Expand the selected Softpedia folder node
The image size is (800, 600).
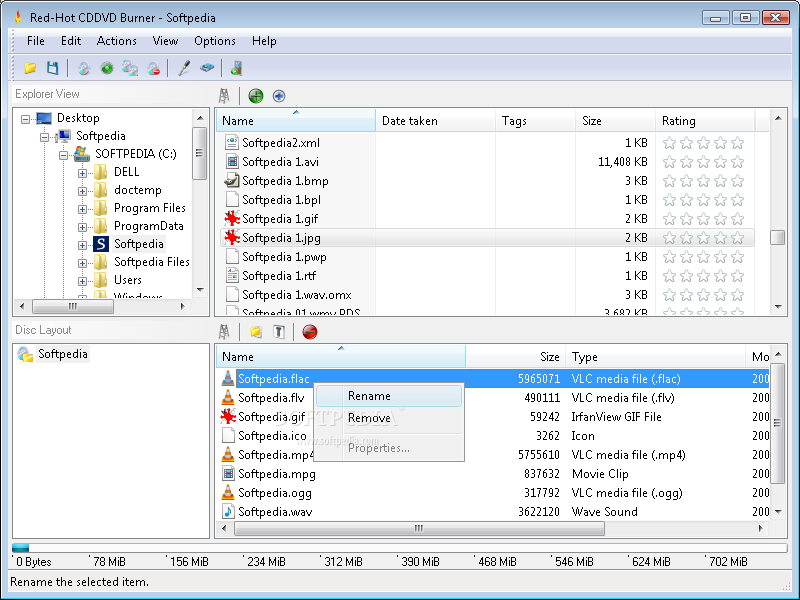pyautogui.click(x=82, y=245)
